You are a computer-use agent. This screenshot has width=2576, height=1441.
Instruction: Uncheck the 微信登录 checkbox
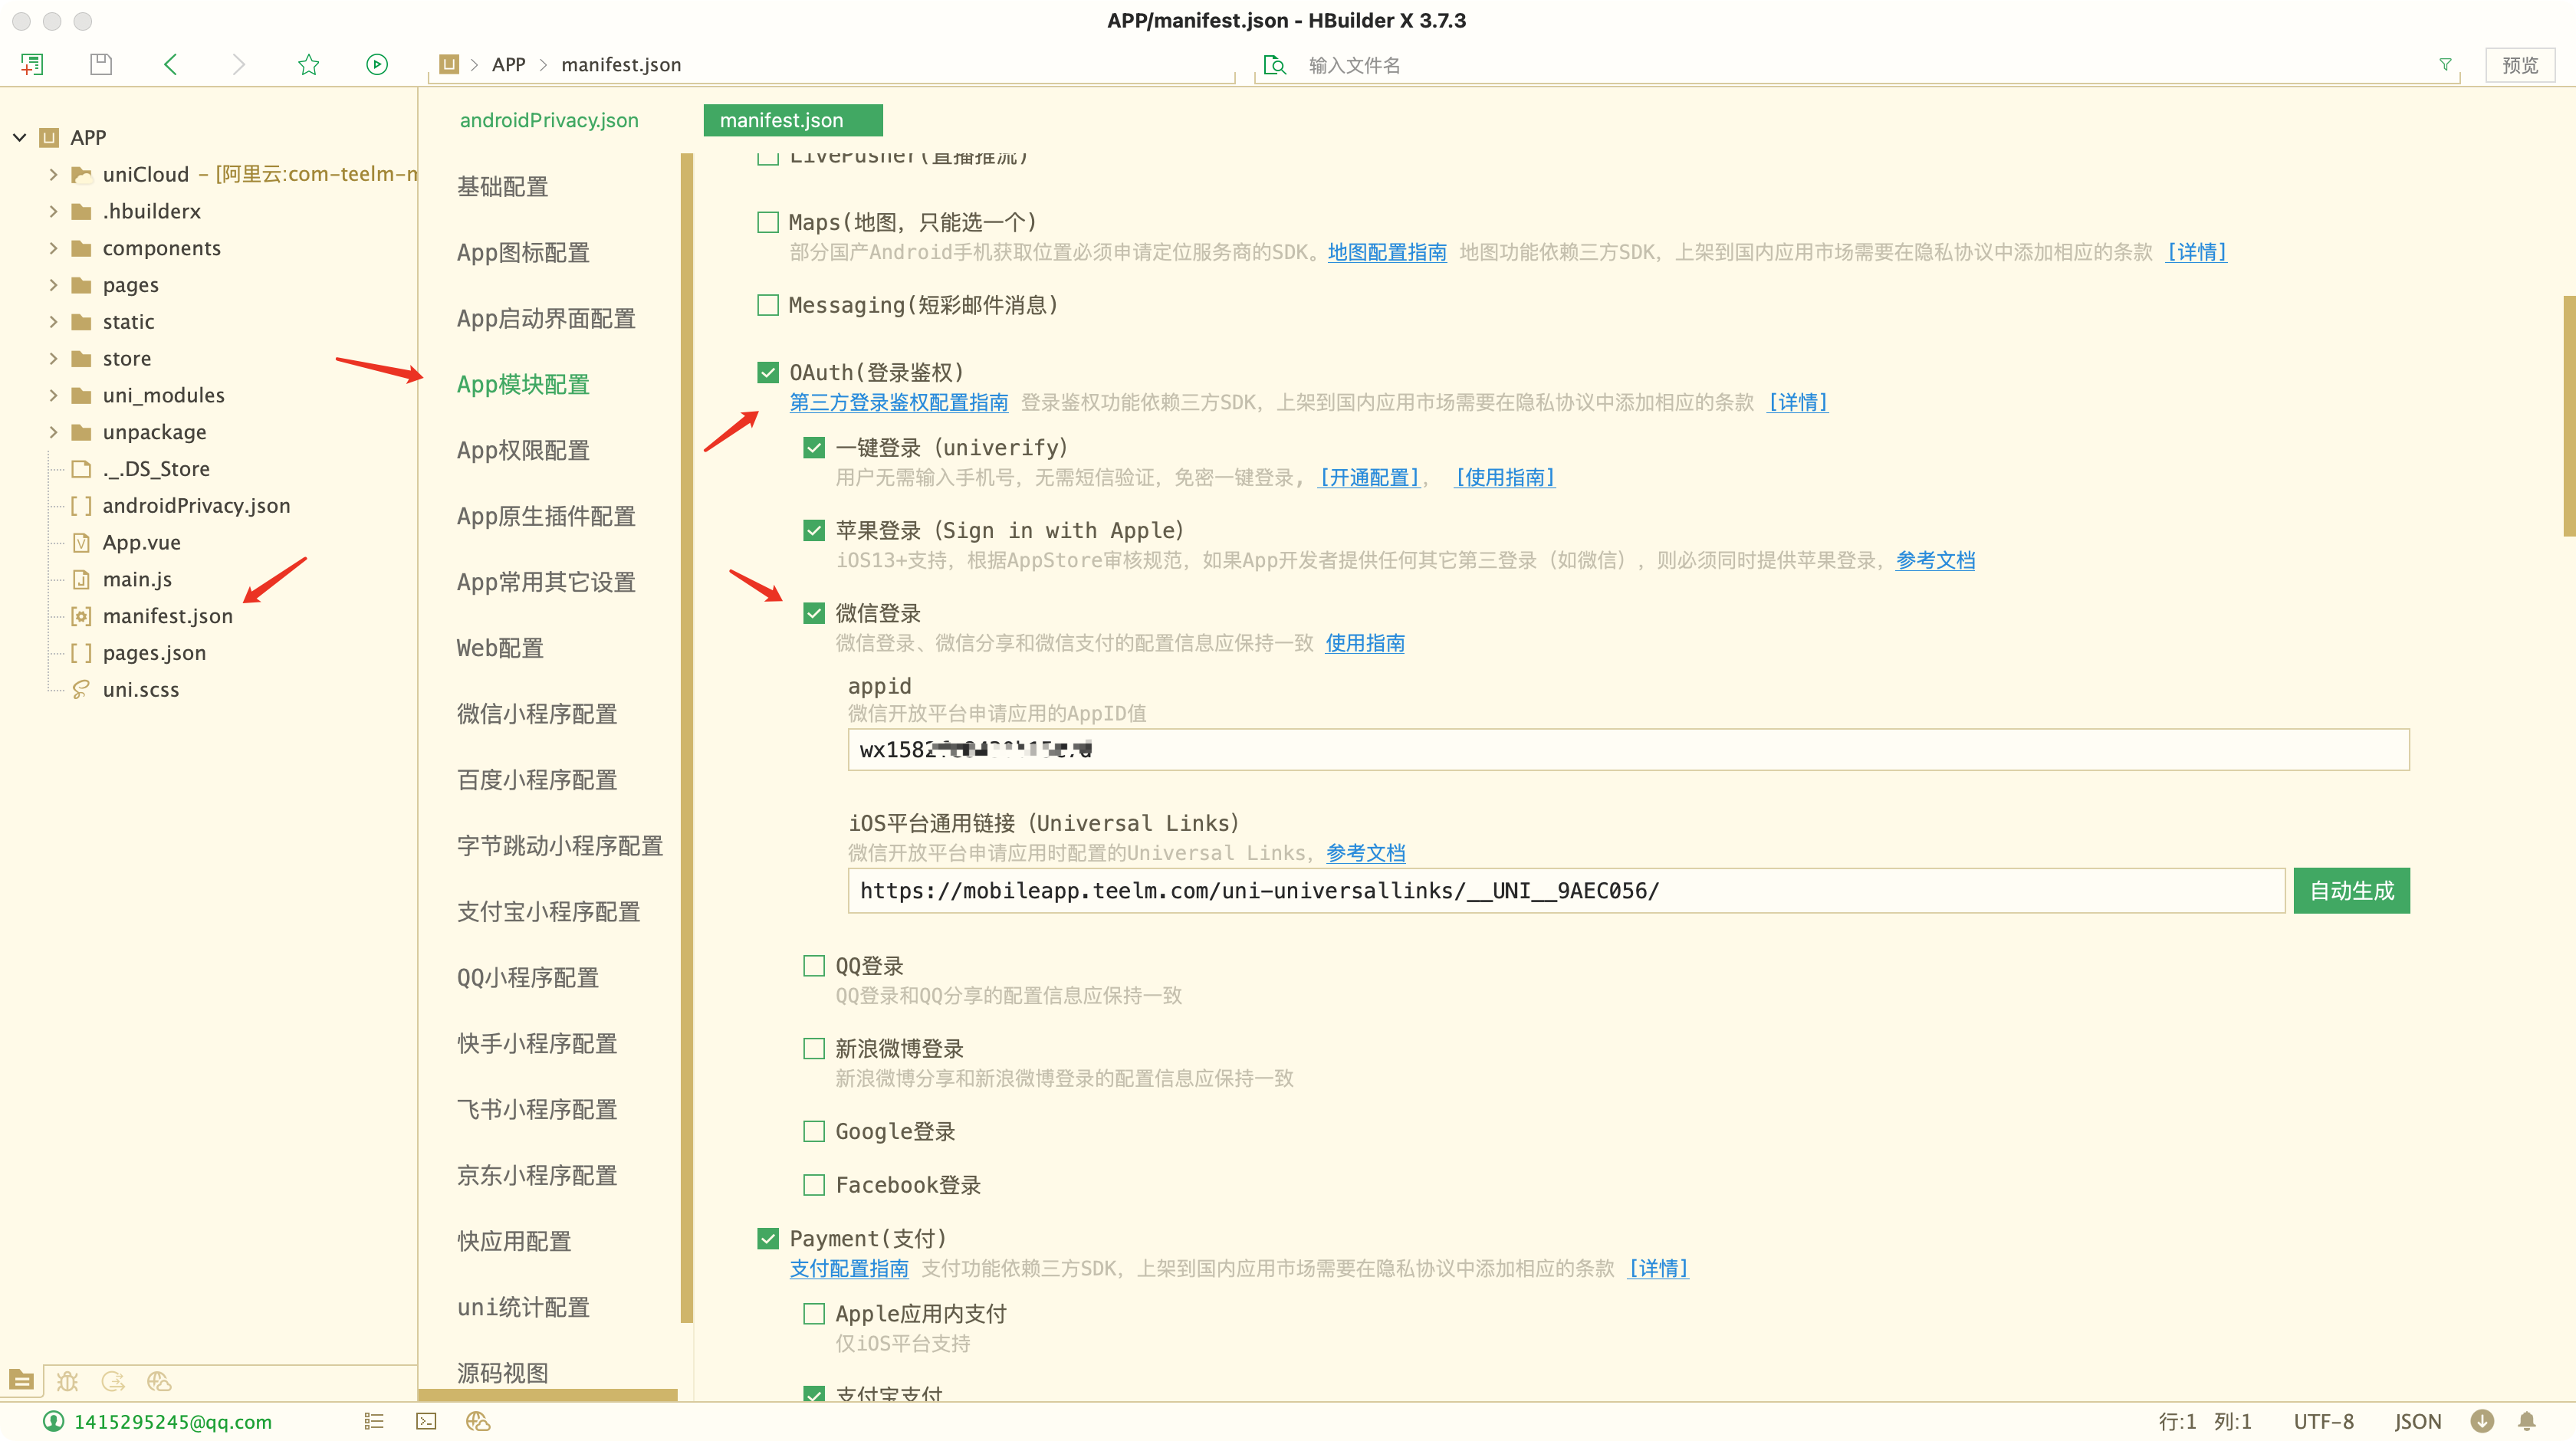(x=814, y=613)
